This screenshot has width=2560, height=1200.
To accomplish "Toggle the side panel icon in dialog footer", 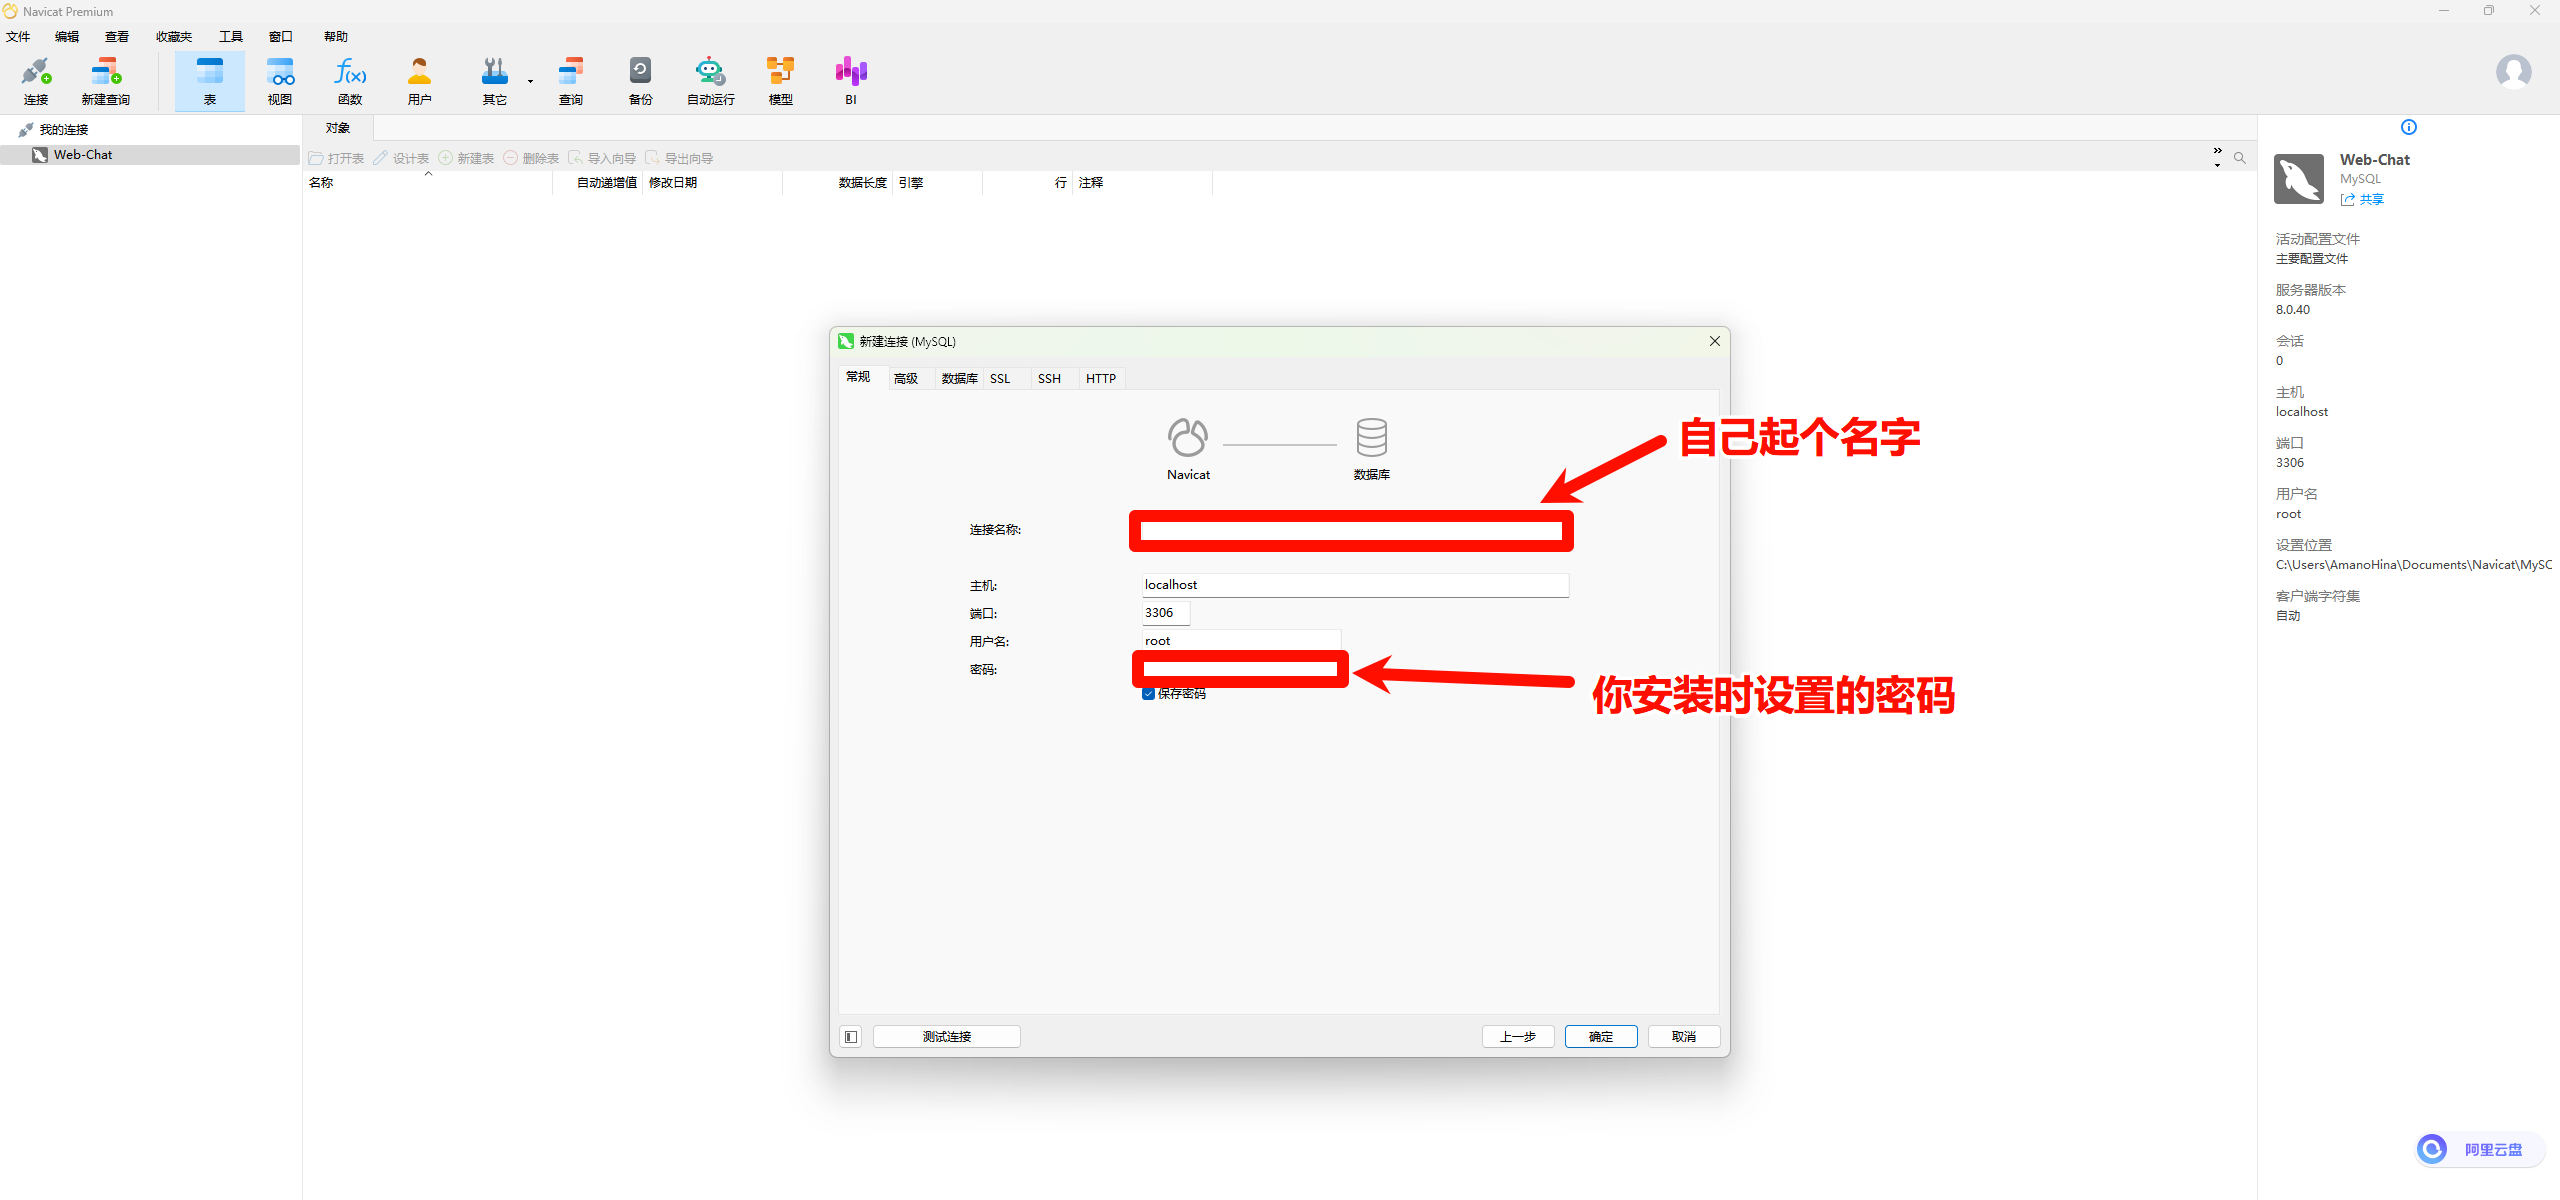I will click(851, 1036).
